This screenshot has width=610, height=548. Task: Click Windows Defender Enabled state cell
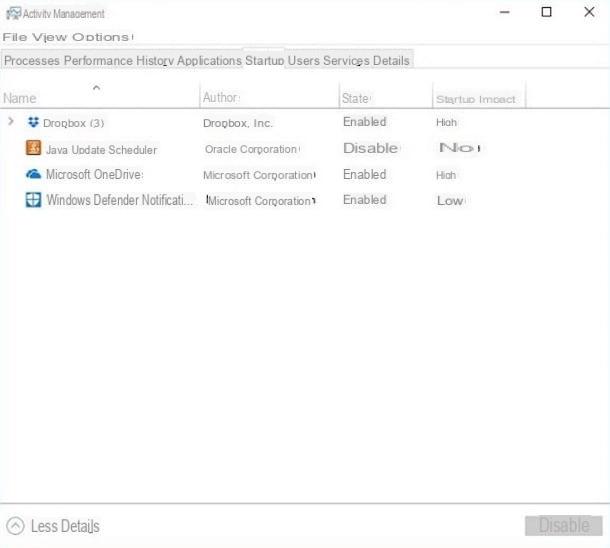pyautogui.click(x=365, y=200)
